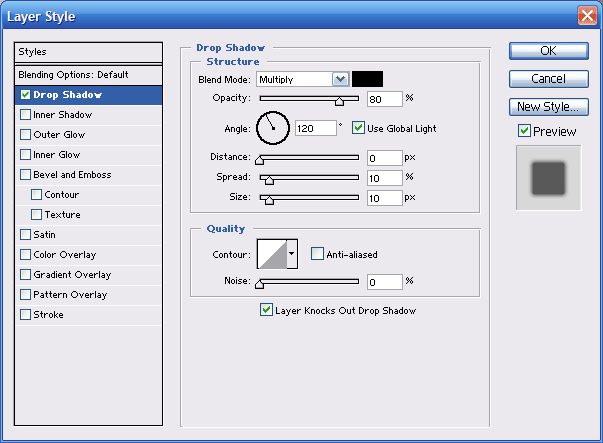
Task: Click the Distance value input field
Action: 384,158
